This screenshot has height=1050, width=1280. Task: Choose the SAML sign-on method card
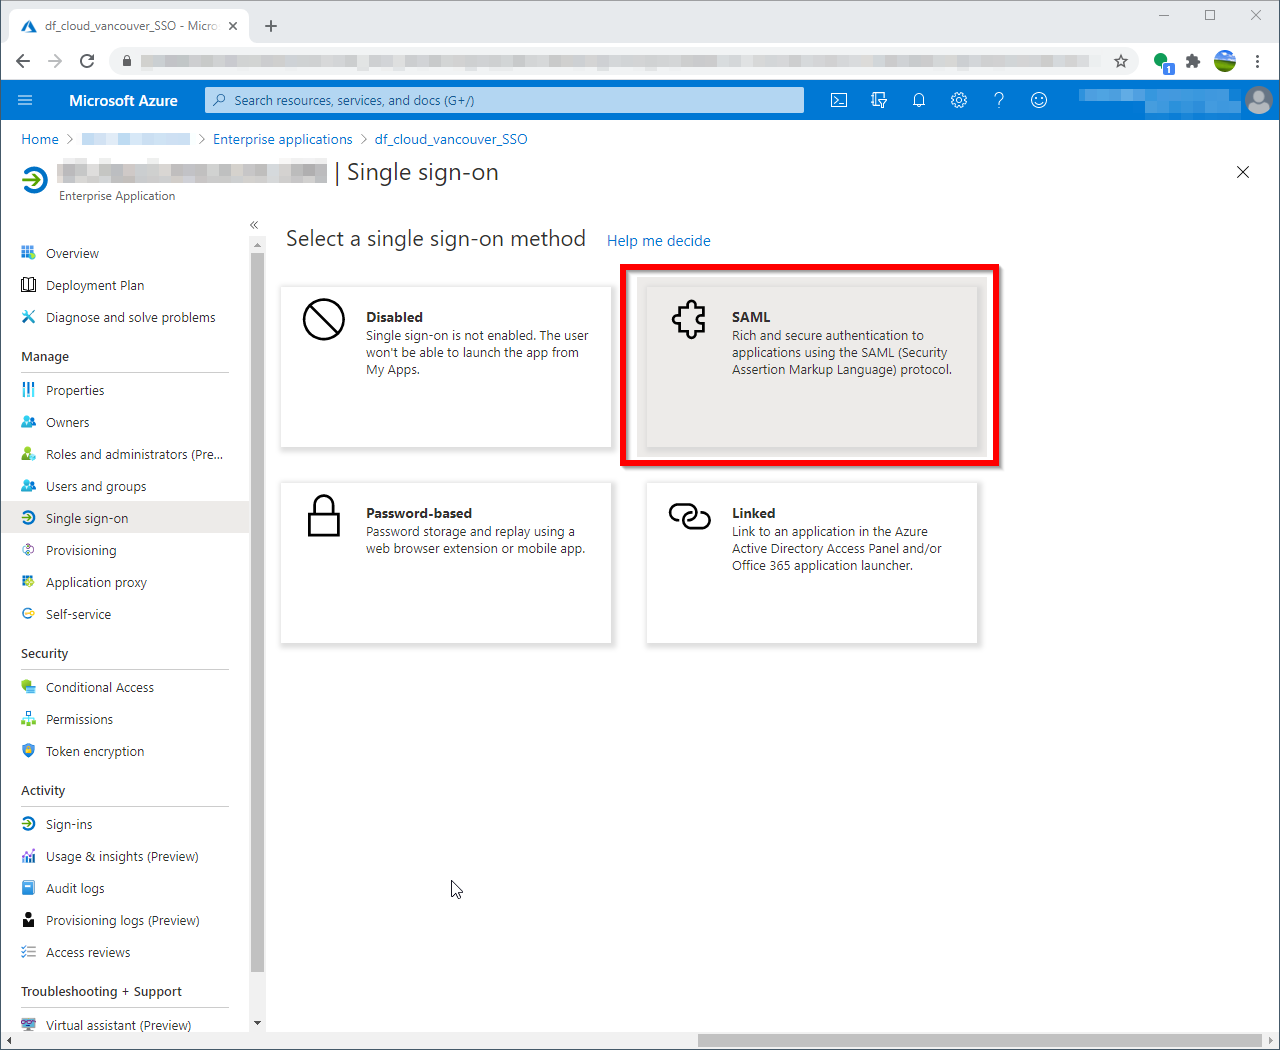coord(811,366)
